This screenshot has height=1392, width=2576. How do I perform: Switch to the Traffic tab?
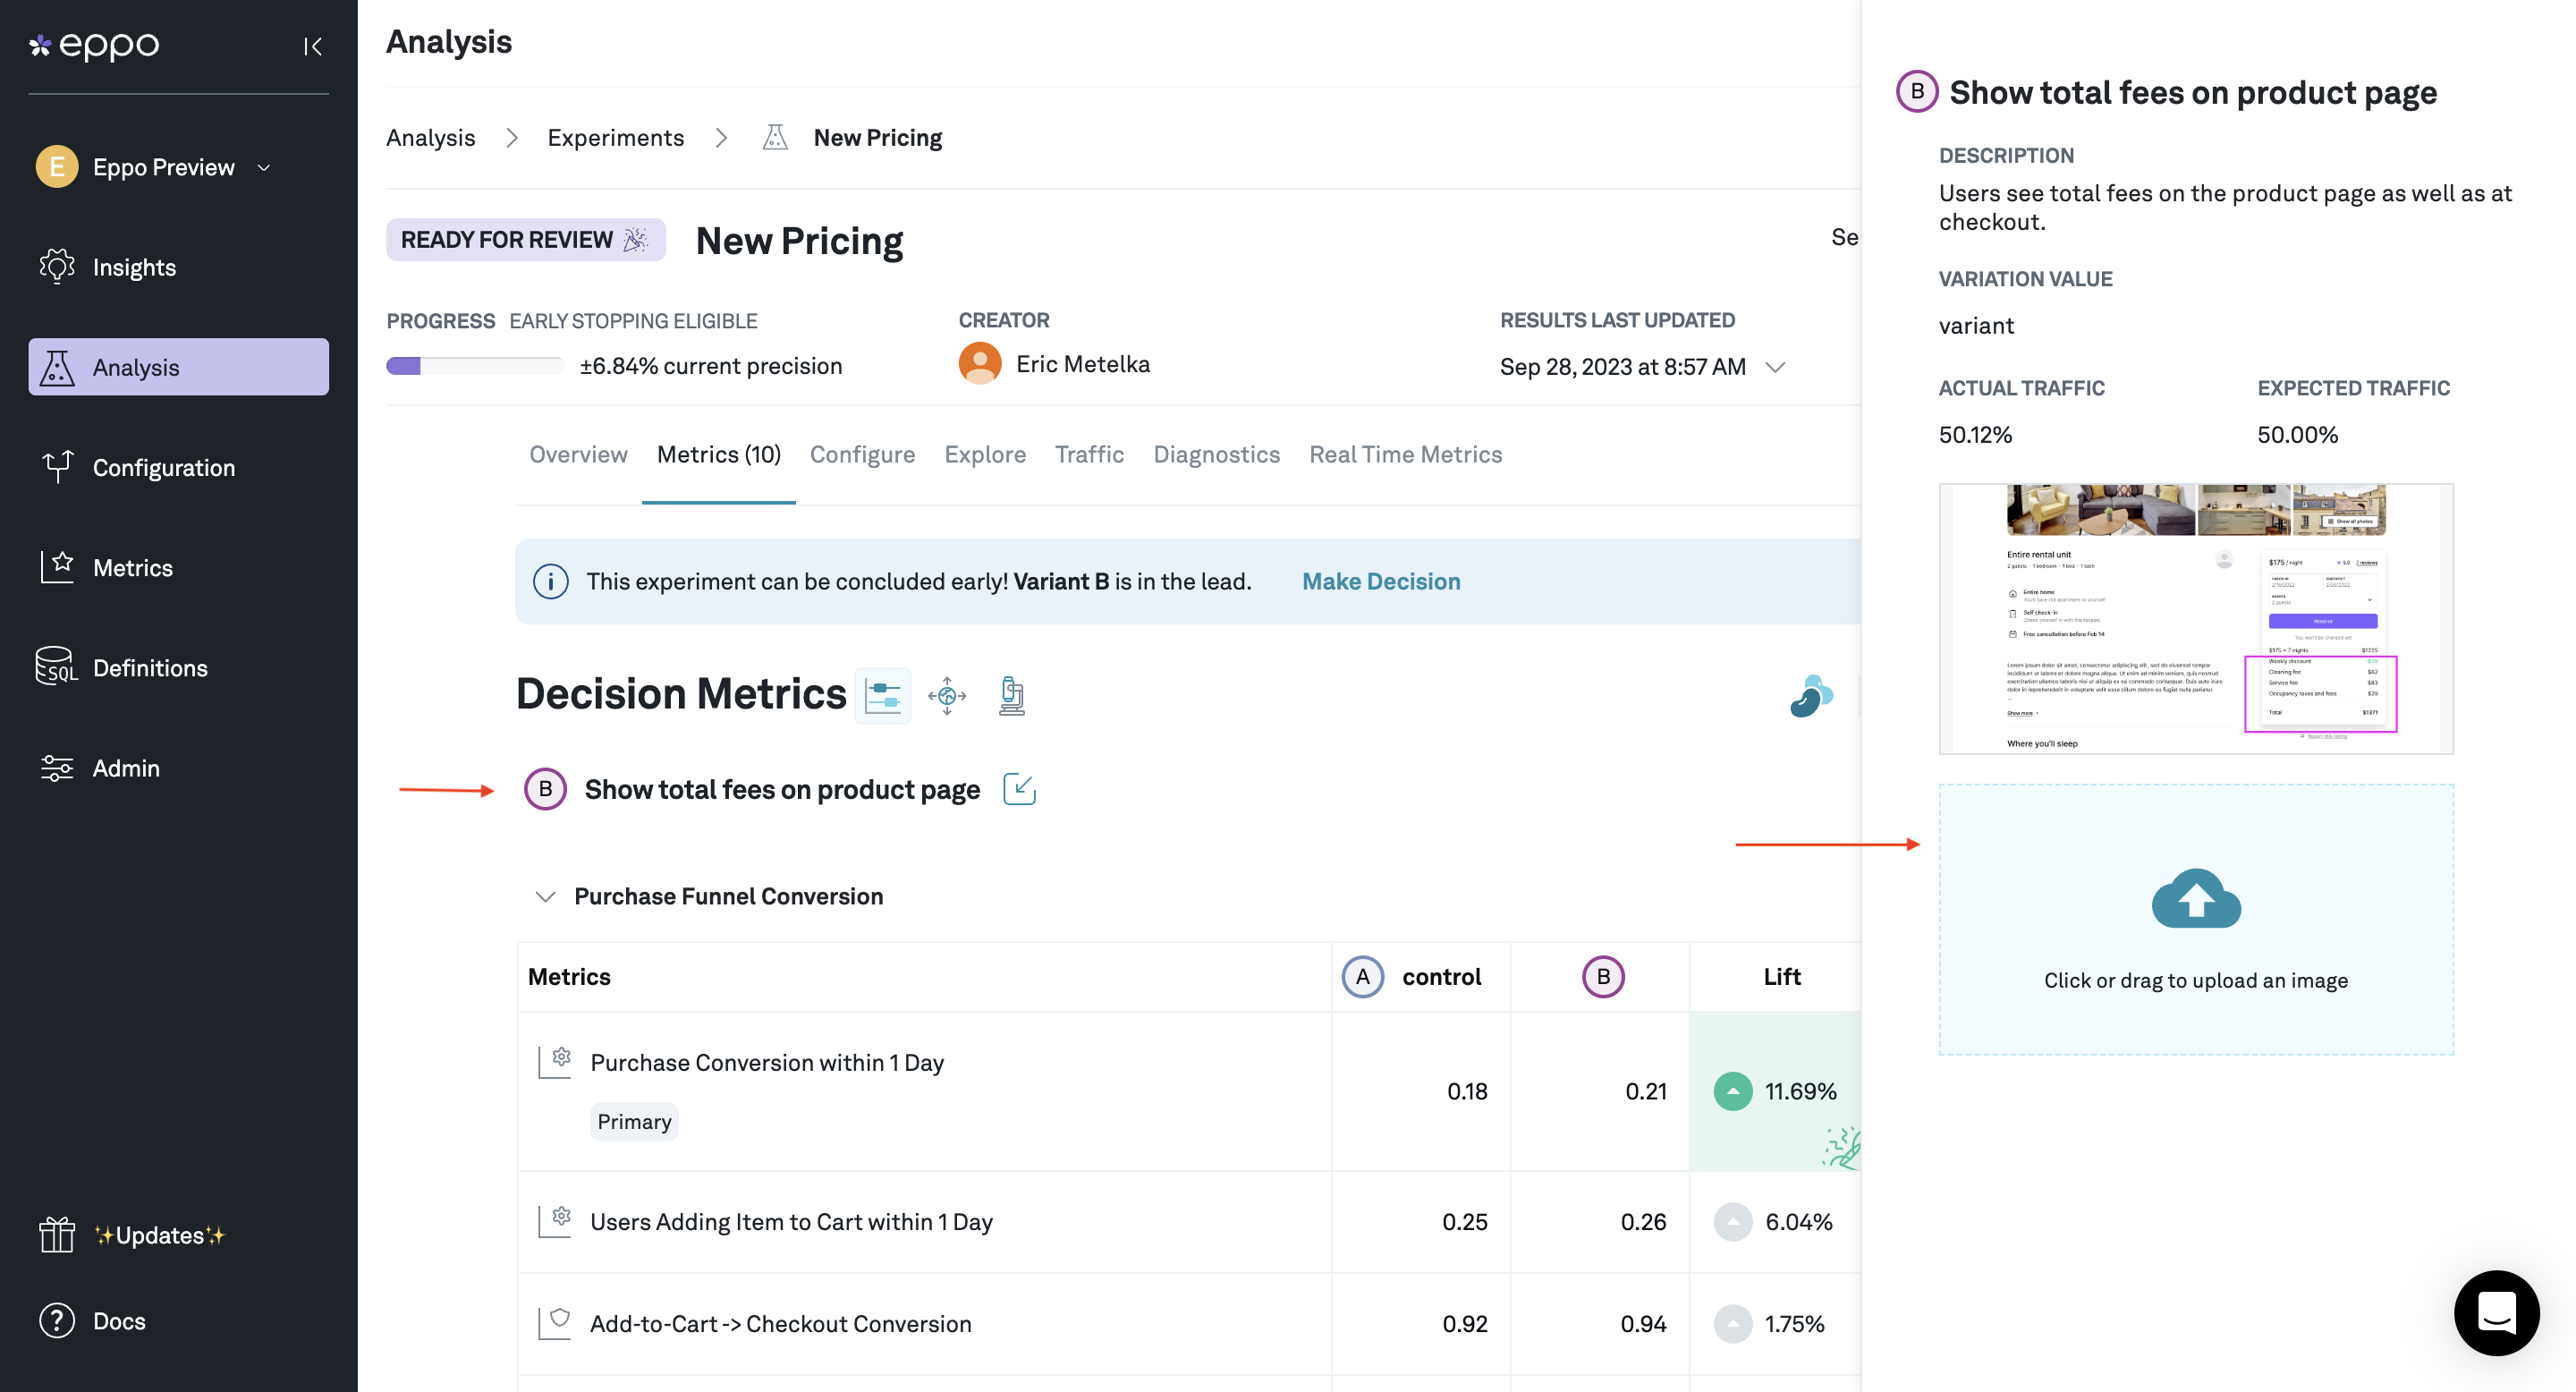click(1089, 454)
